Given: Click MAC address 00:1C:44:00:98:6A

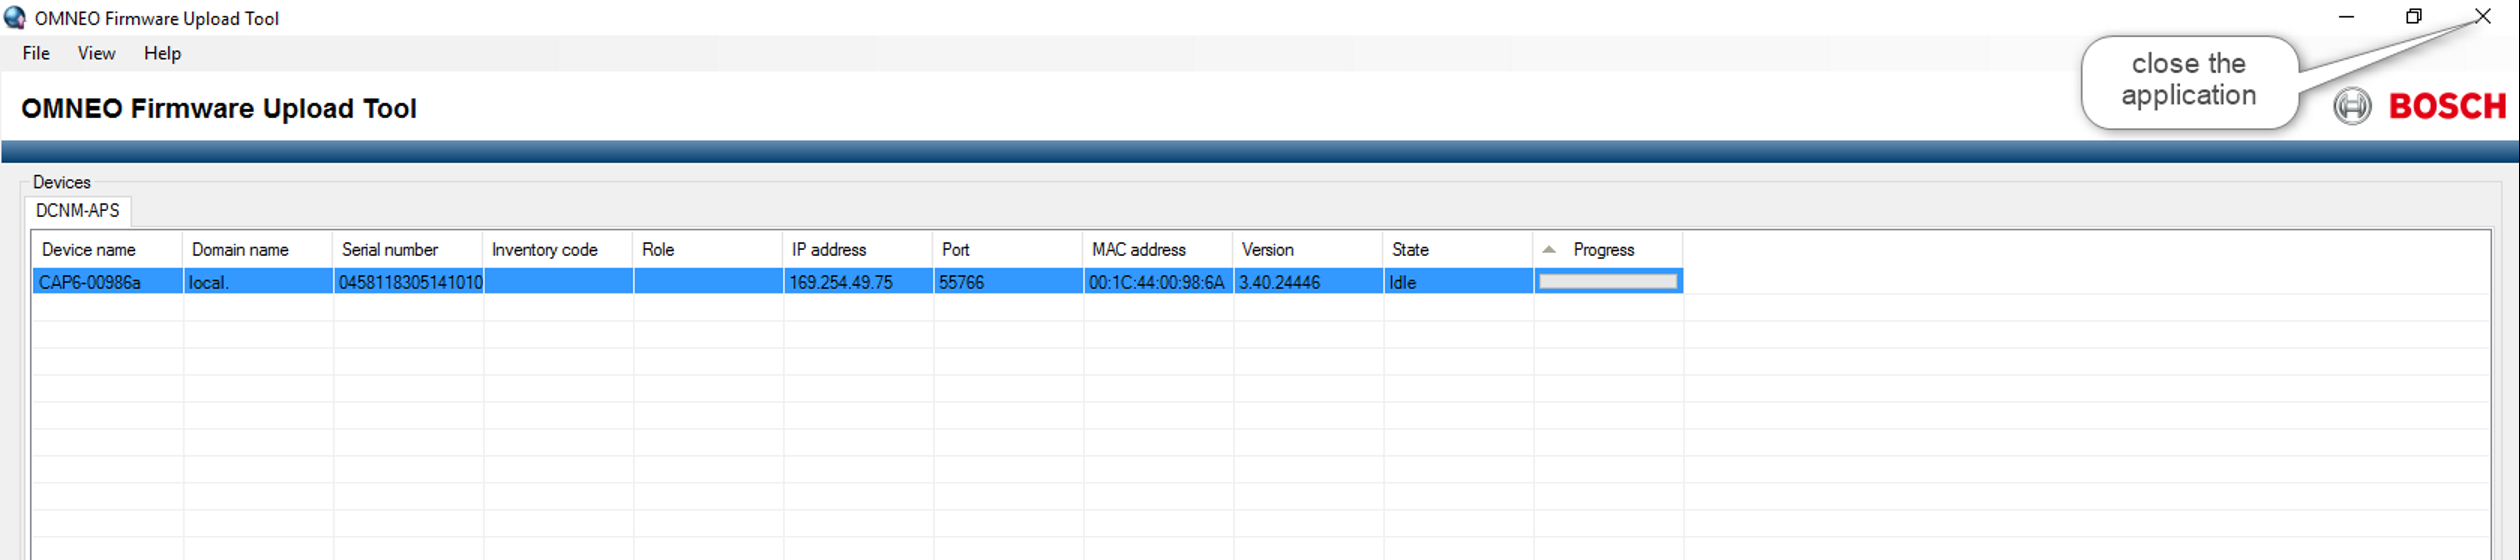Looking at the screenshot, I should [x=1158, y=282].
